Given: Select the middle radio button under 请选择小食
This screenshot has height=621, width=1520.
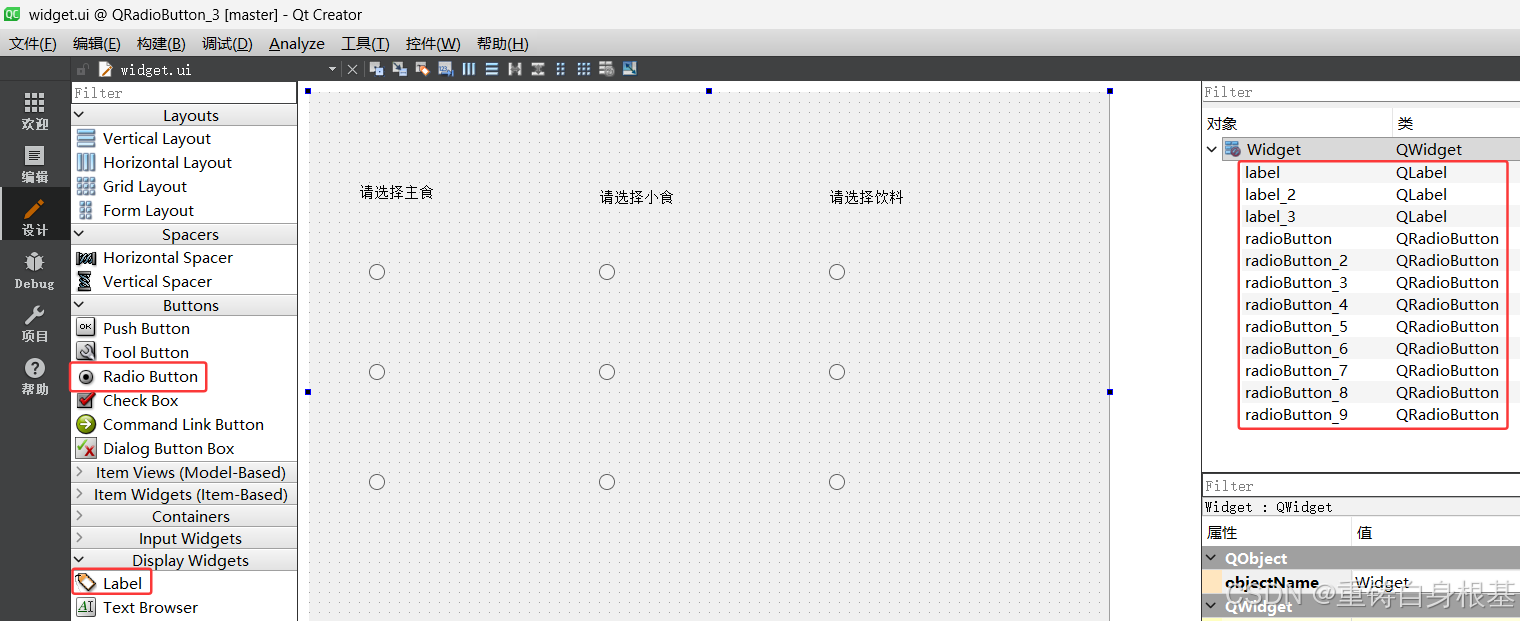Looking at the screenshot, I should coord(607,371).
